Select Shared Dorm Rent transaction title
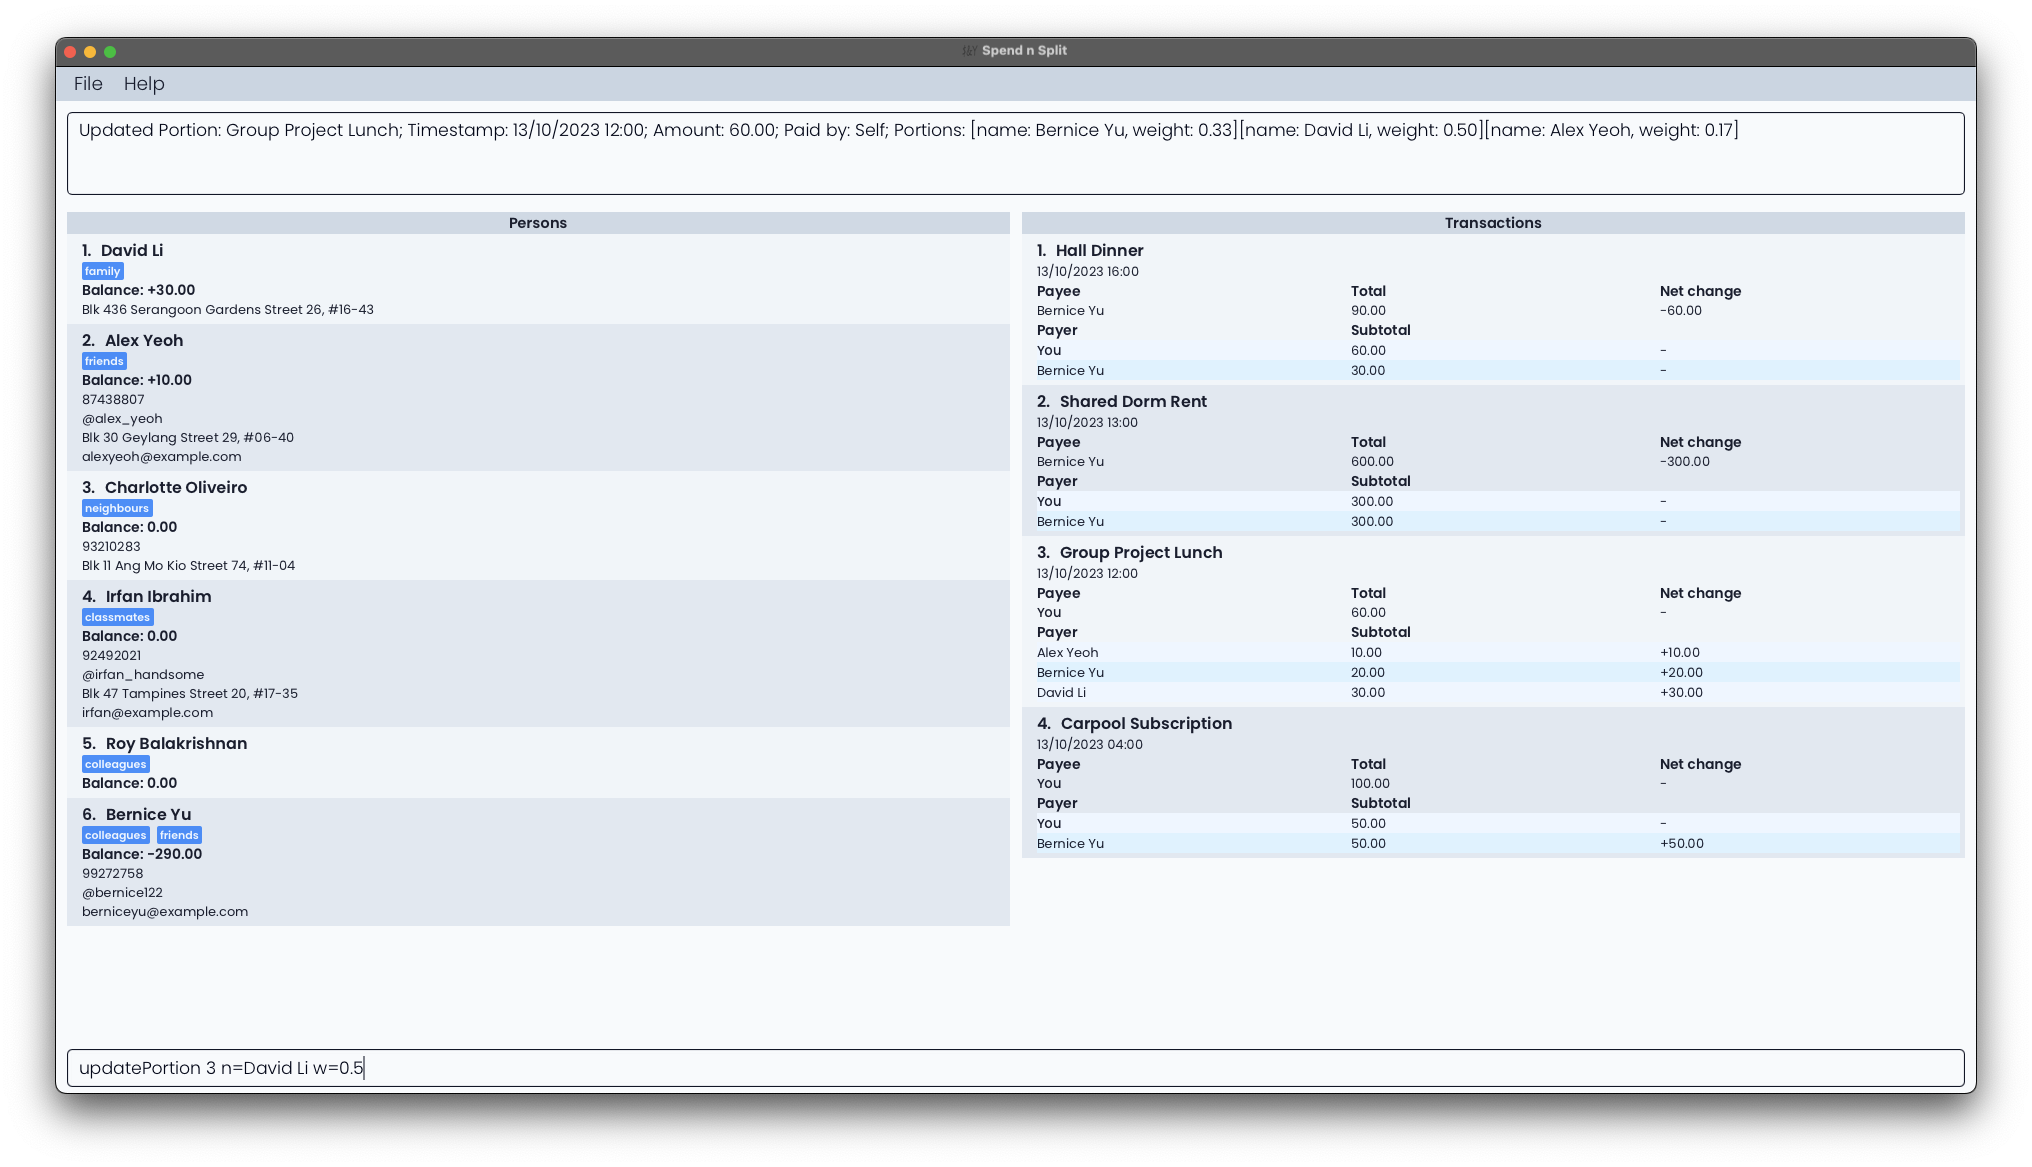Viewport: 2032px width, 1167px height. (x=1133, y=402)
